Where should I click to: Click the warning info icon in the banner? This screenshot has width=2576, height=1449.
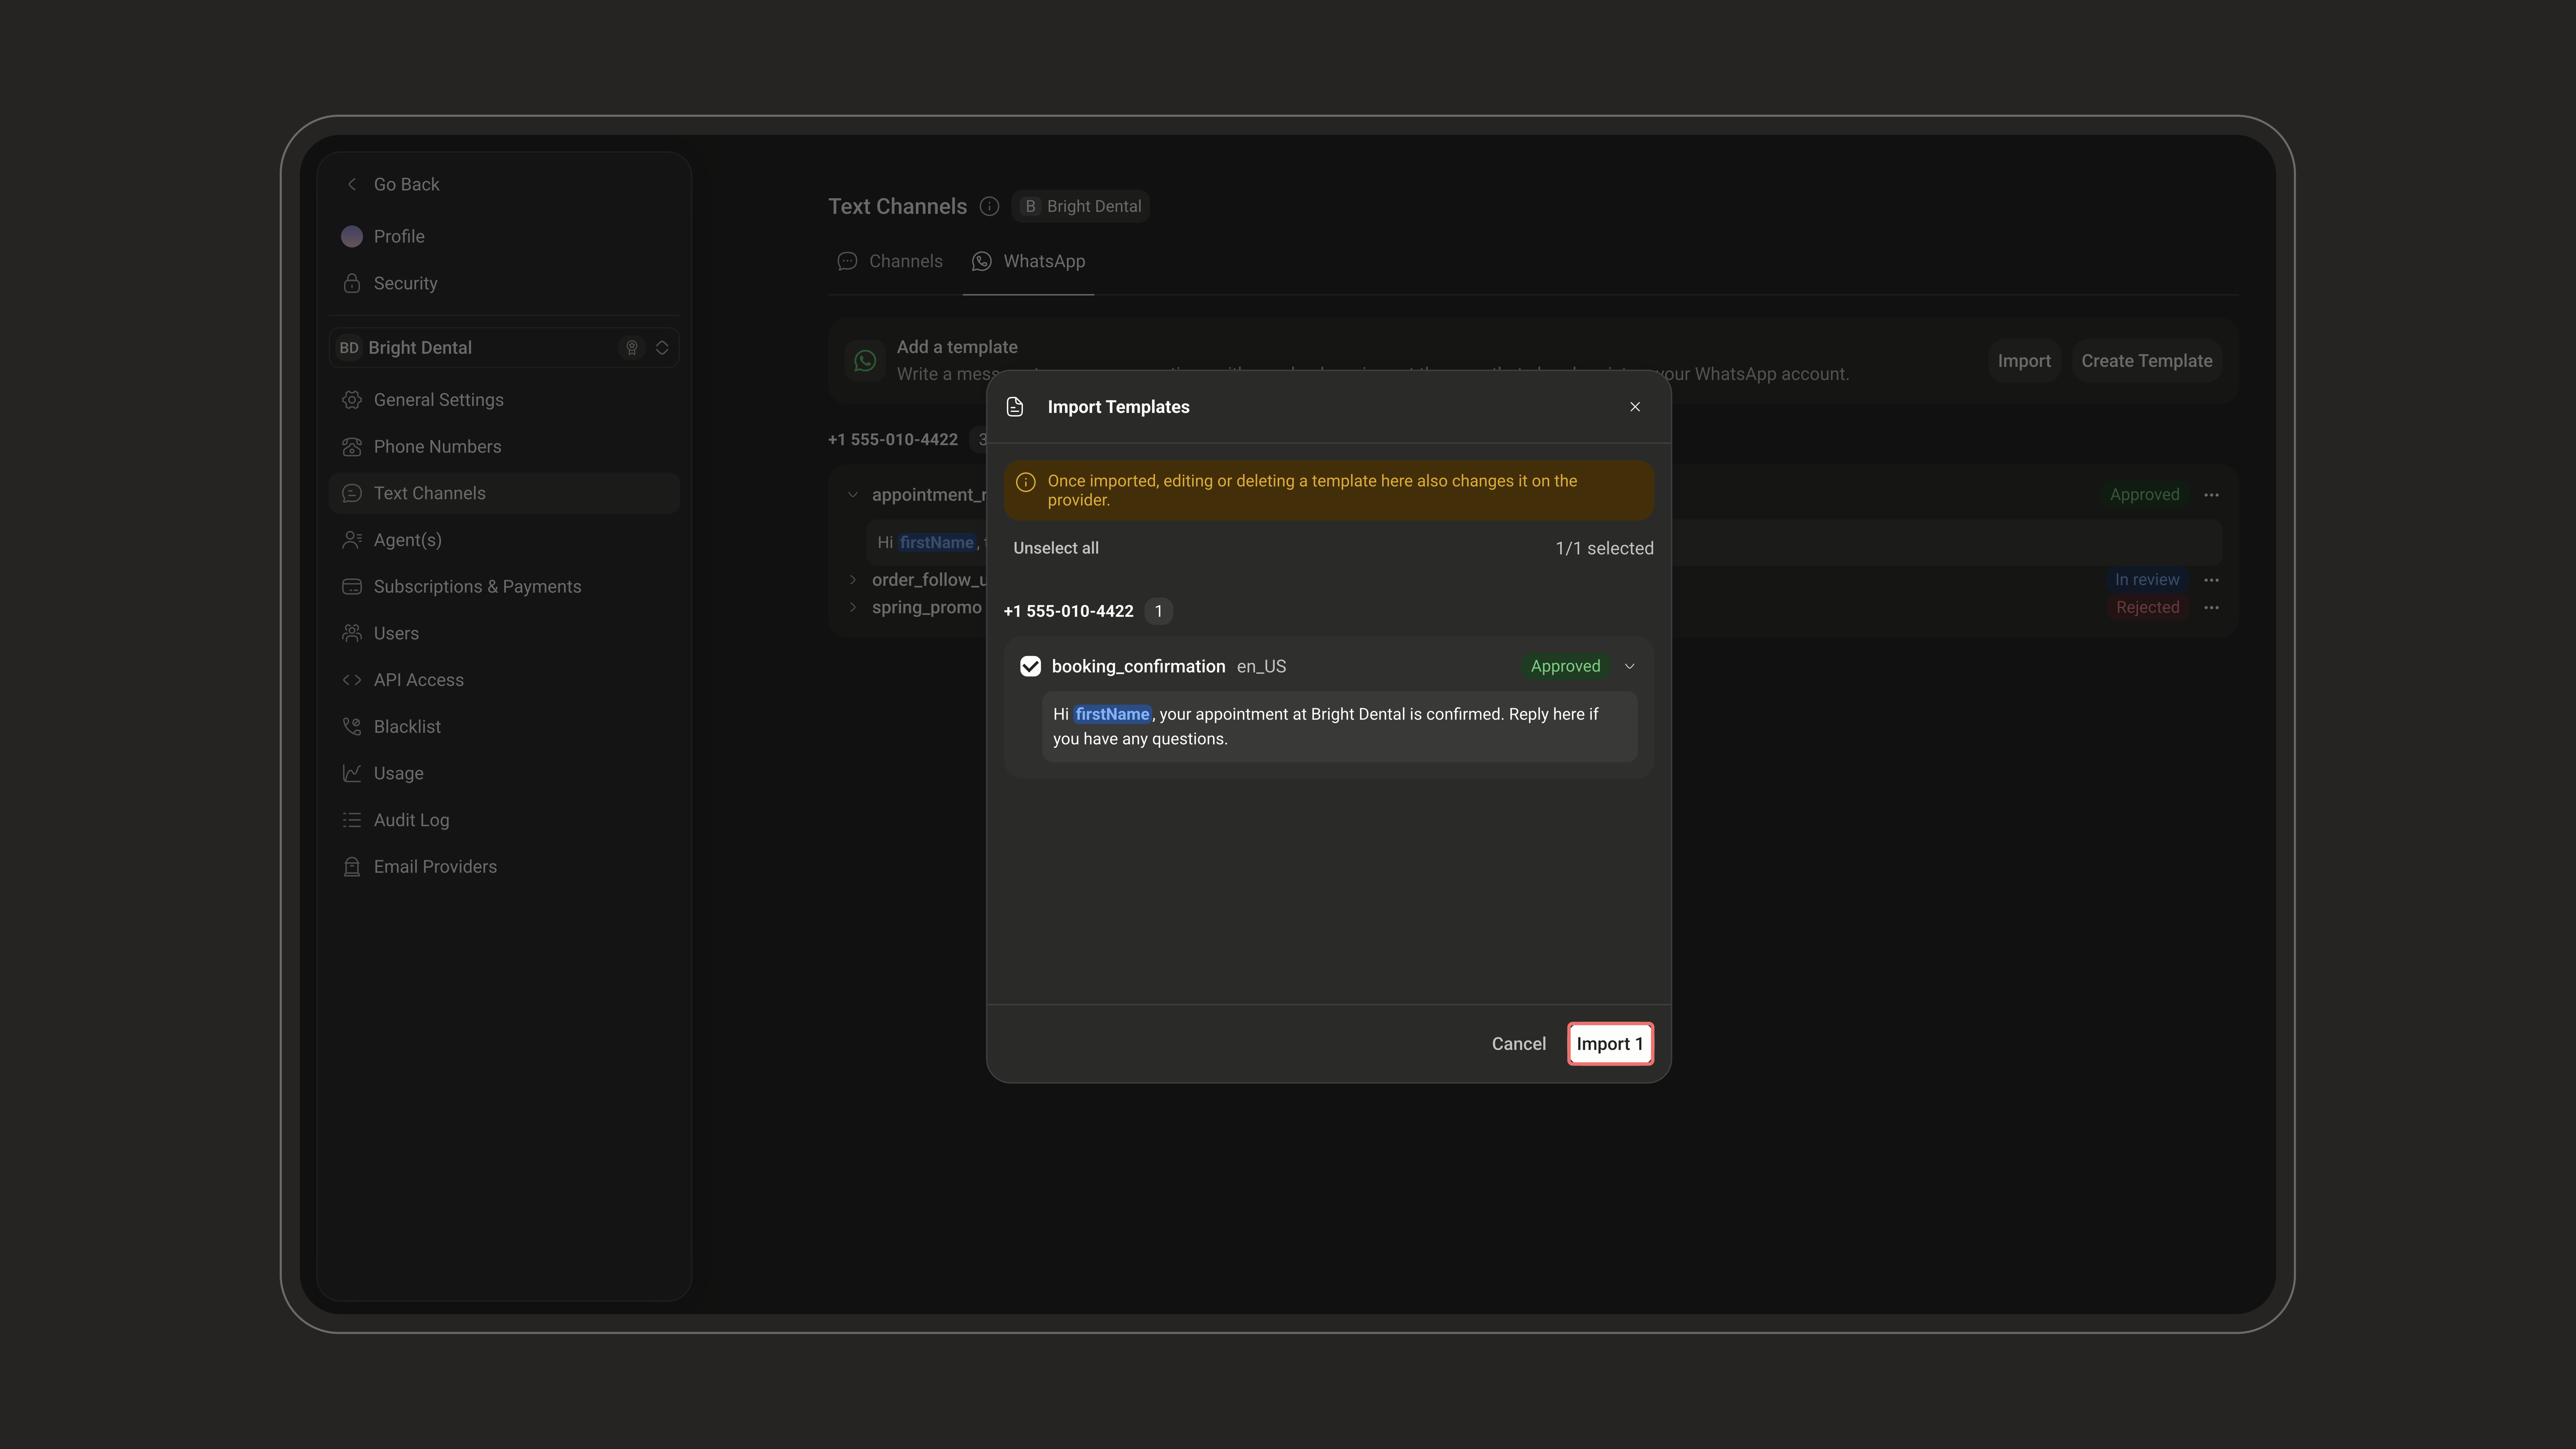1025,482
